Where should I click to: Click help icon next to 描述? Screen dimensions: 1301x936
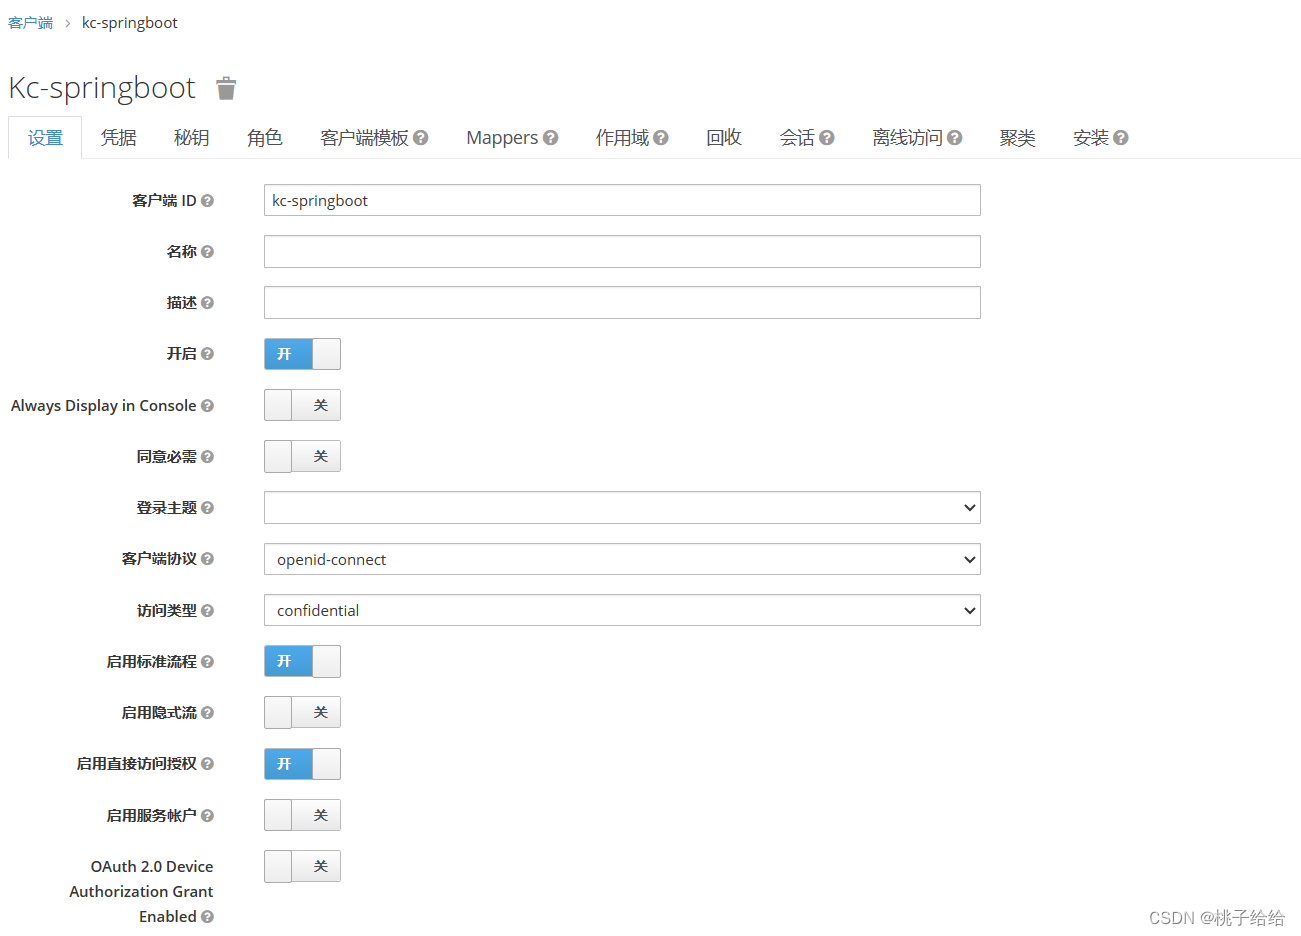point(207,303)
